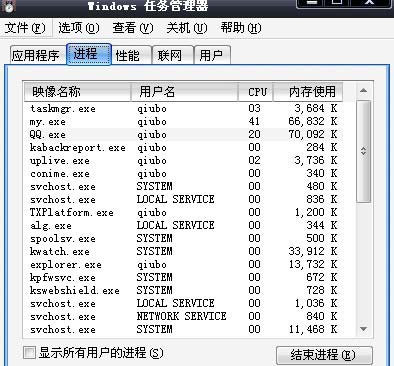Open the 选项(O) menu
Viewport: 394px width, 366px height.
pos(79,28)
